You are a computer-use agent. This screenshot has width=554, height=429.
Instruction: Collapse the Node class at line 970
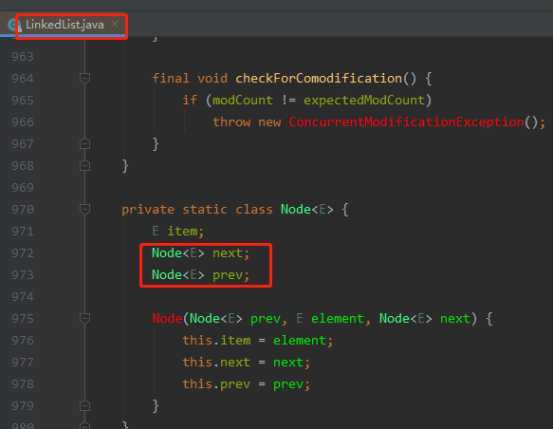pyautogui.click(x=84, y=209)
